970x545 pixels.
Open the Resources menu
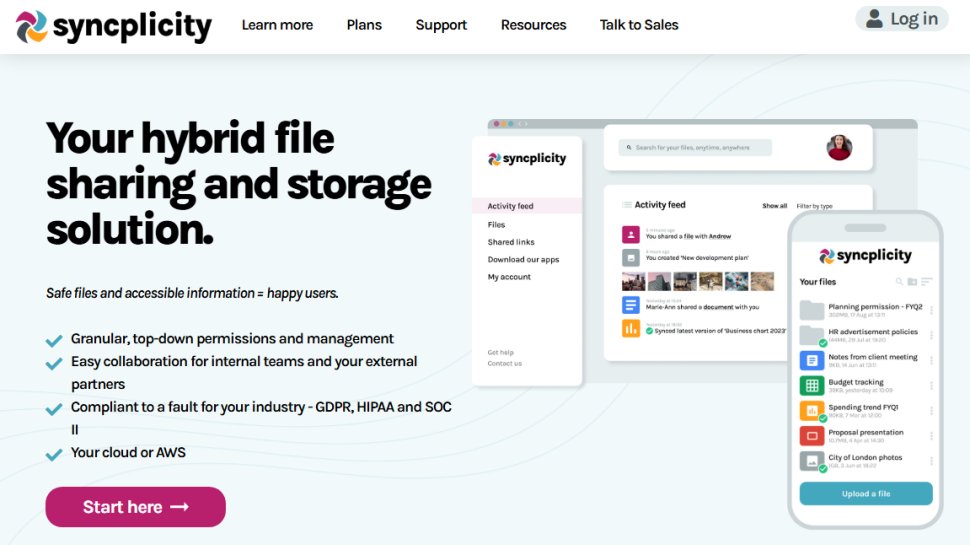[533, 25]
